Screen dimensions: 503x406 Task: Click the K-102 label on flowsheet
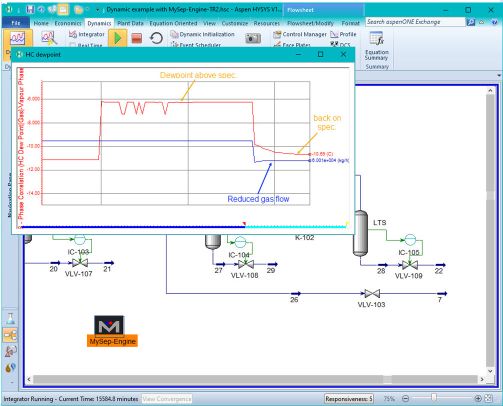pos(304,237)
